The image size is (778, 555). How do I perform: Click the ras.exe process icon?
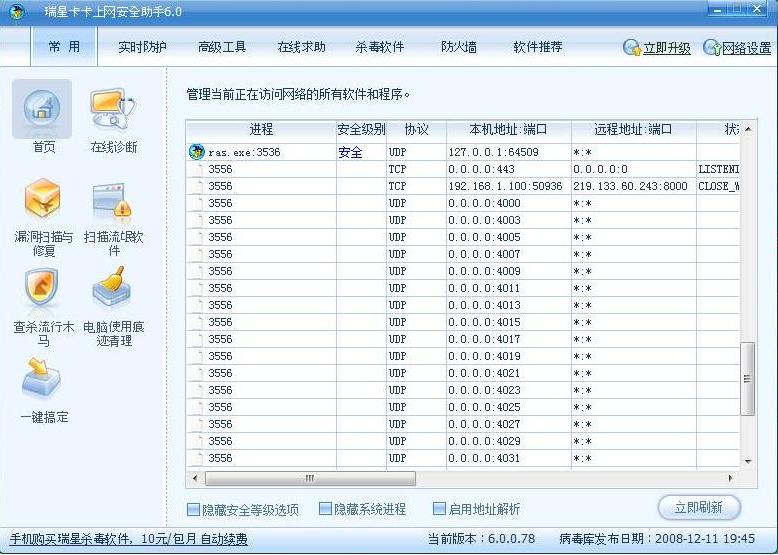197,152
